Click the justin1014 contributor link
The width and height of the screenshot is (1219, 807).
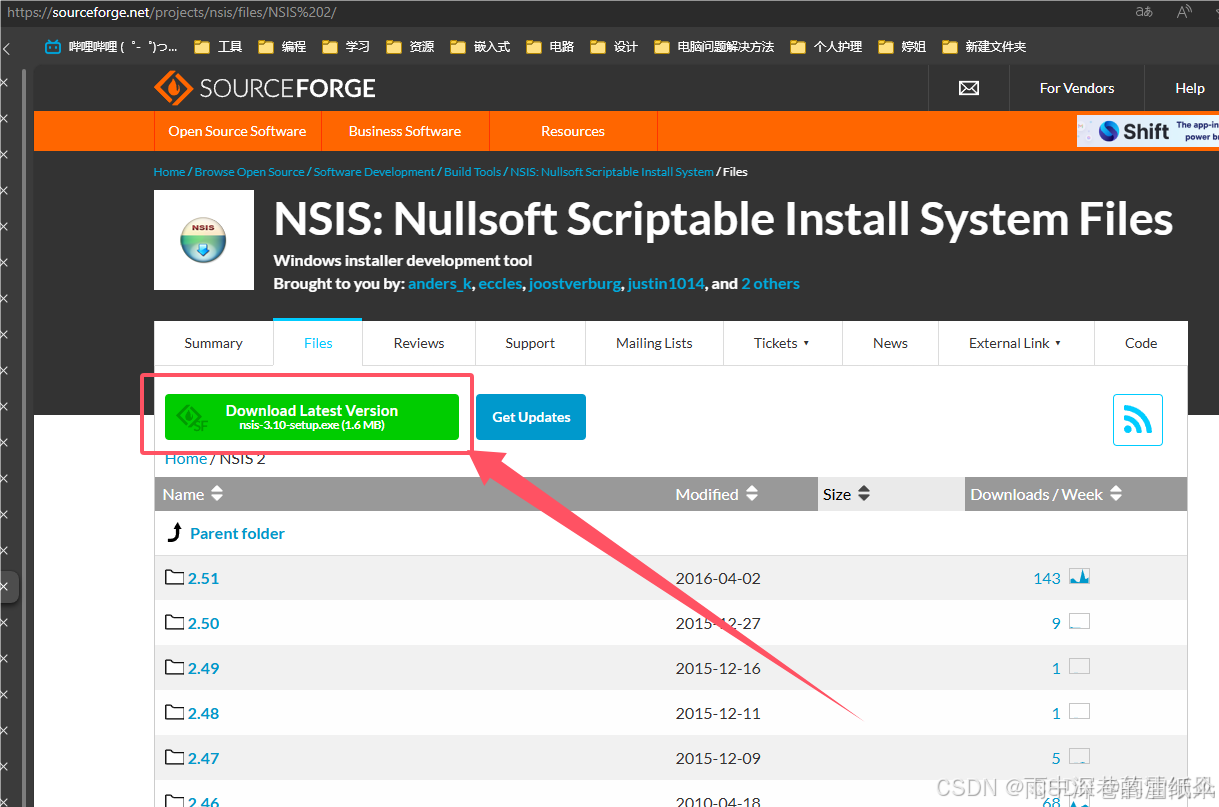point(667,284)
